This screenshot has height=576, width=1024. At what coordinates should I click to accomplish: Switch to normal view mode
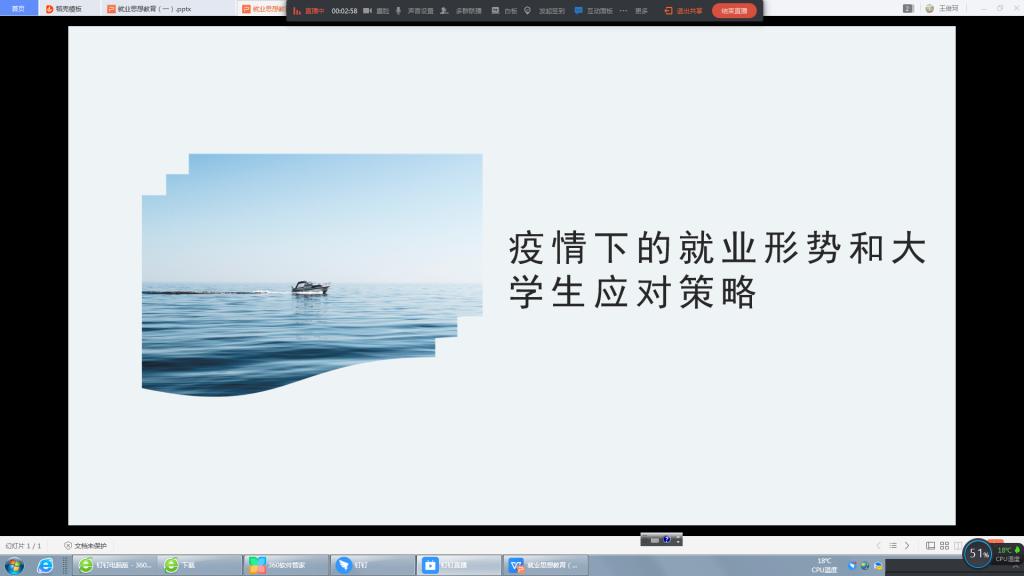(x=930, y=546)
